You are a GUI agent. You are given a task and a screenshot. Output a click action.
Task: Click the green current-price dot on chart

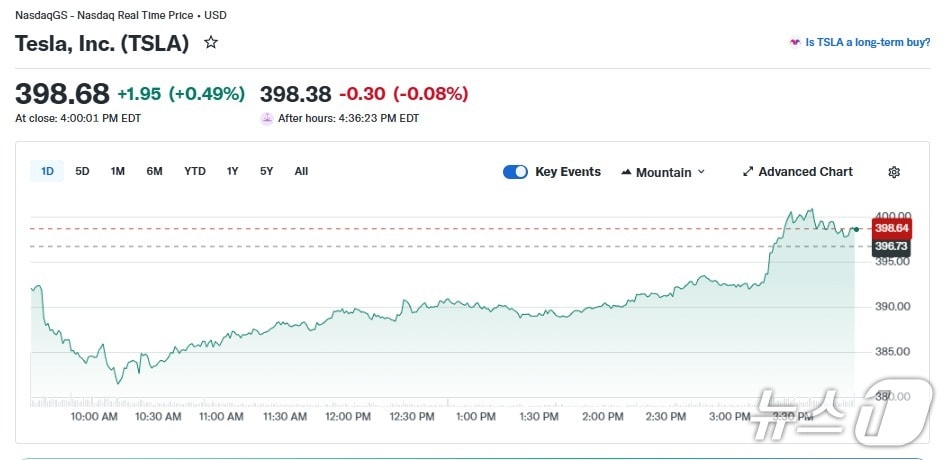856,229
